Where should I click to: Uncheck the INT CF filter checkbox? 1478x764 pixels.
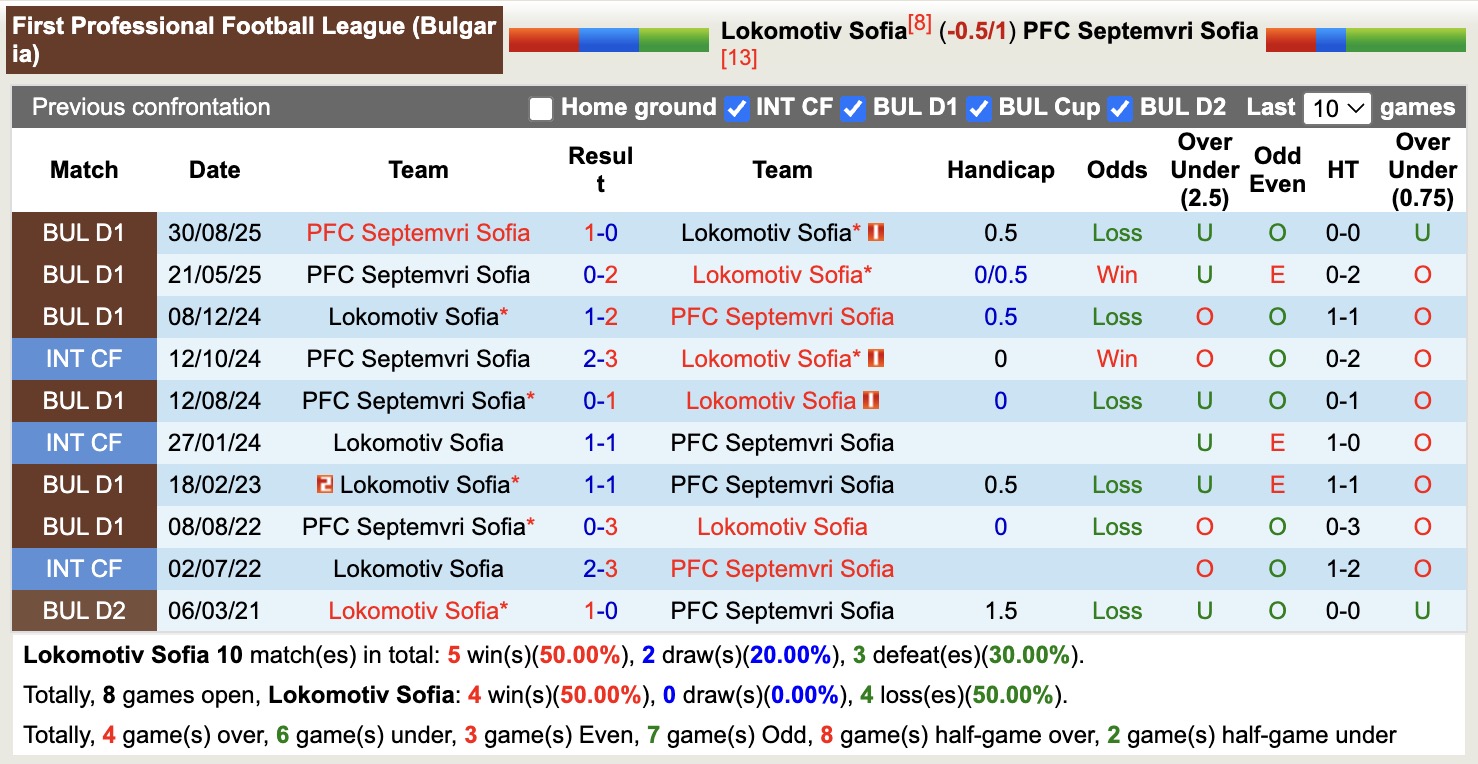tap(737, 108)
